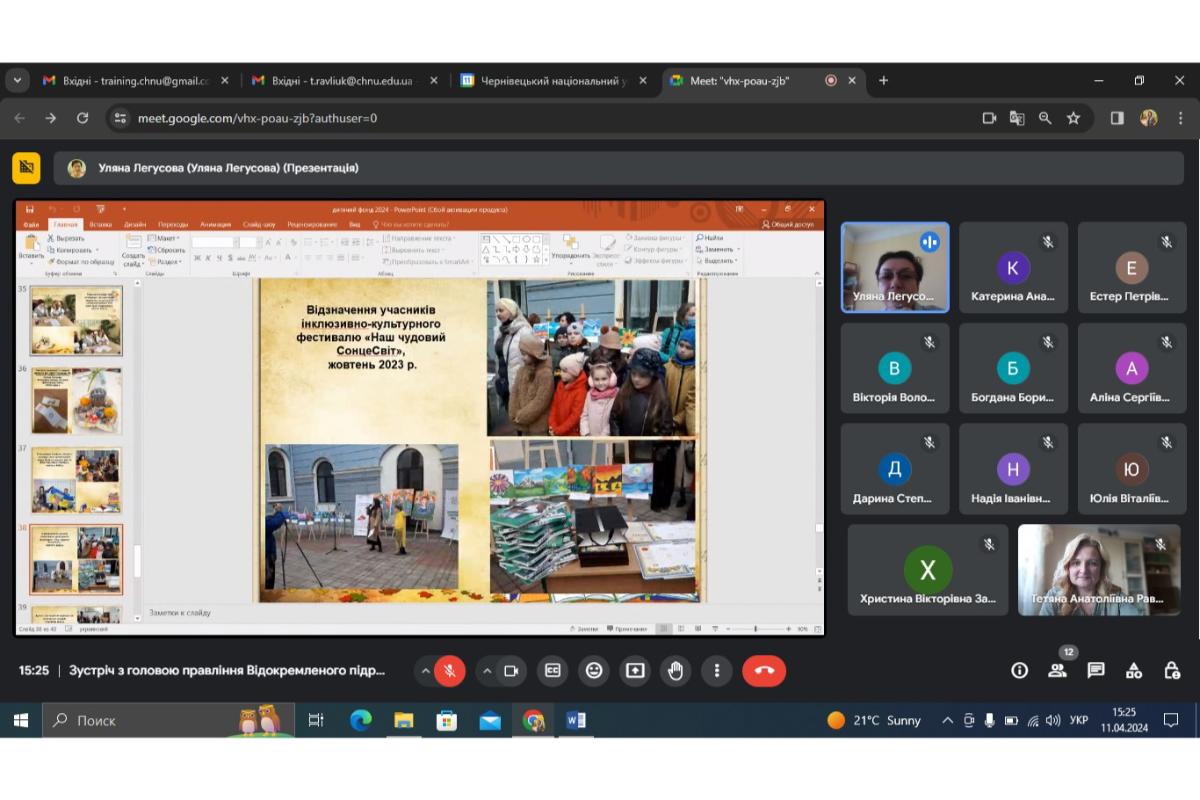Click the present screen icon
This screenshot has width=1200, height=800.
635,671
